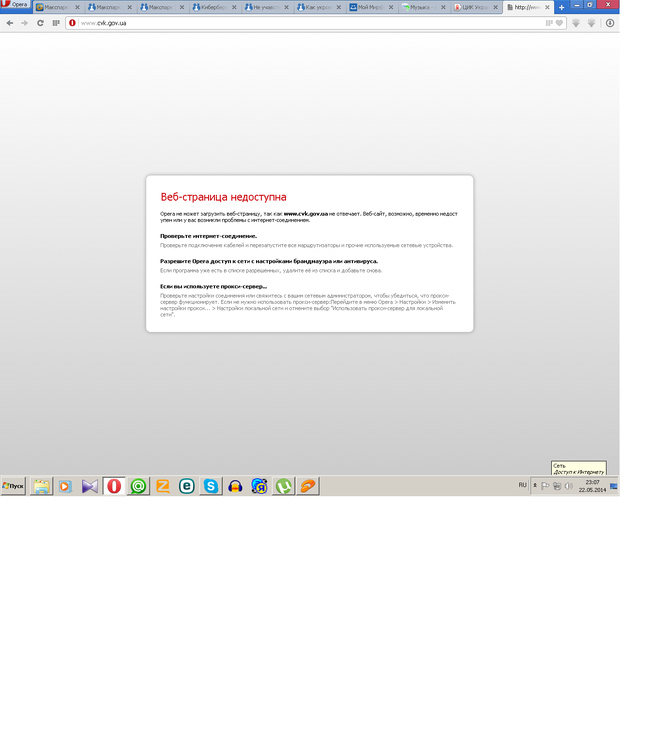Click the www.cvk.gov.ua address bar
This screenshot has height=740, width=651.
tap(300, 22)
